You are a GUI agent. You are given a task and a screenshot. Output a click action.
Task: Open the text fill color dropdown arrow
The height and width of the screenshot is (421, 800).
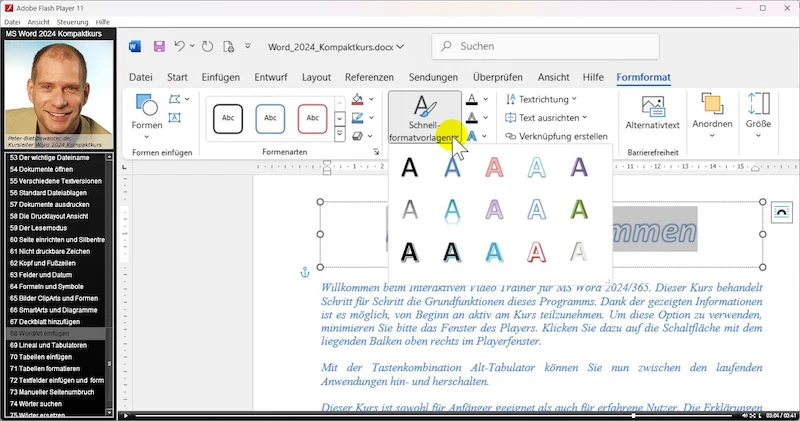point(486,99)
